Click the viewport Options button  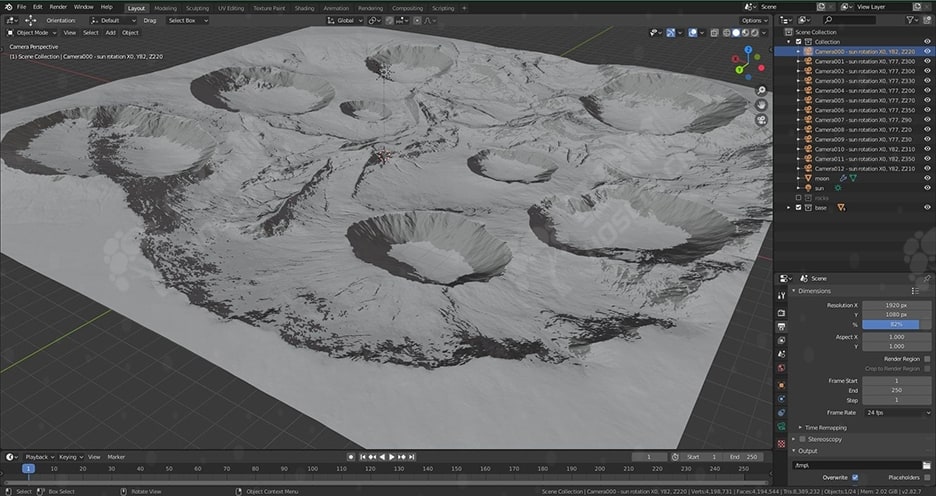pos(754,20)
